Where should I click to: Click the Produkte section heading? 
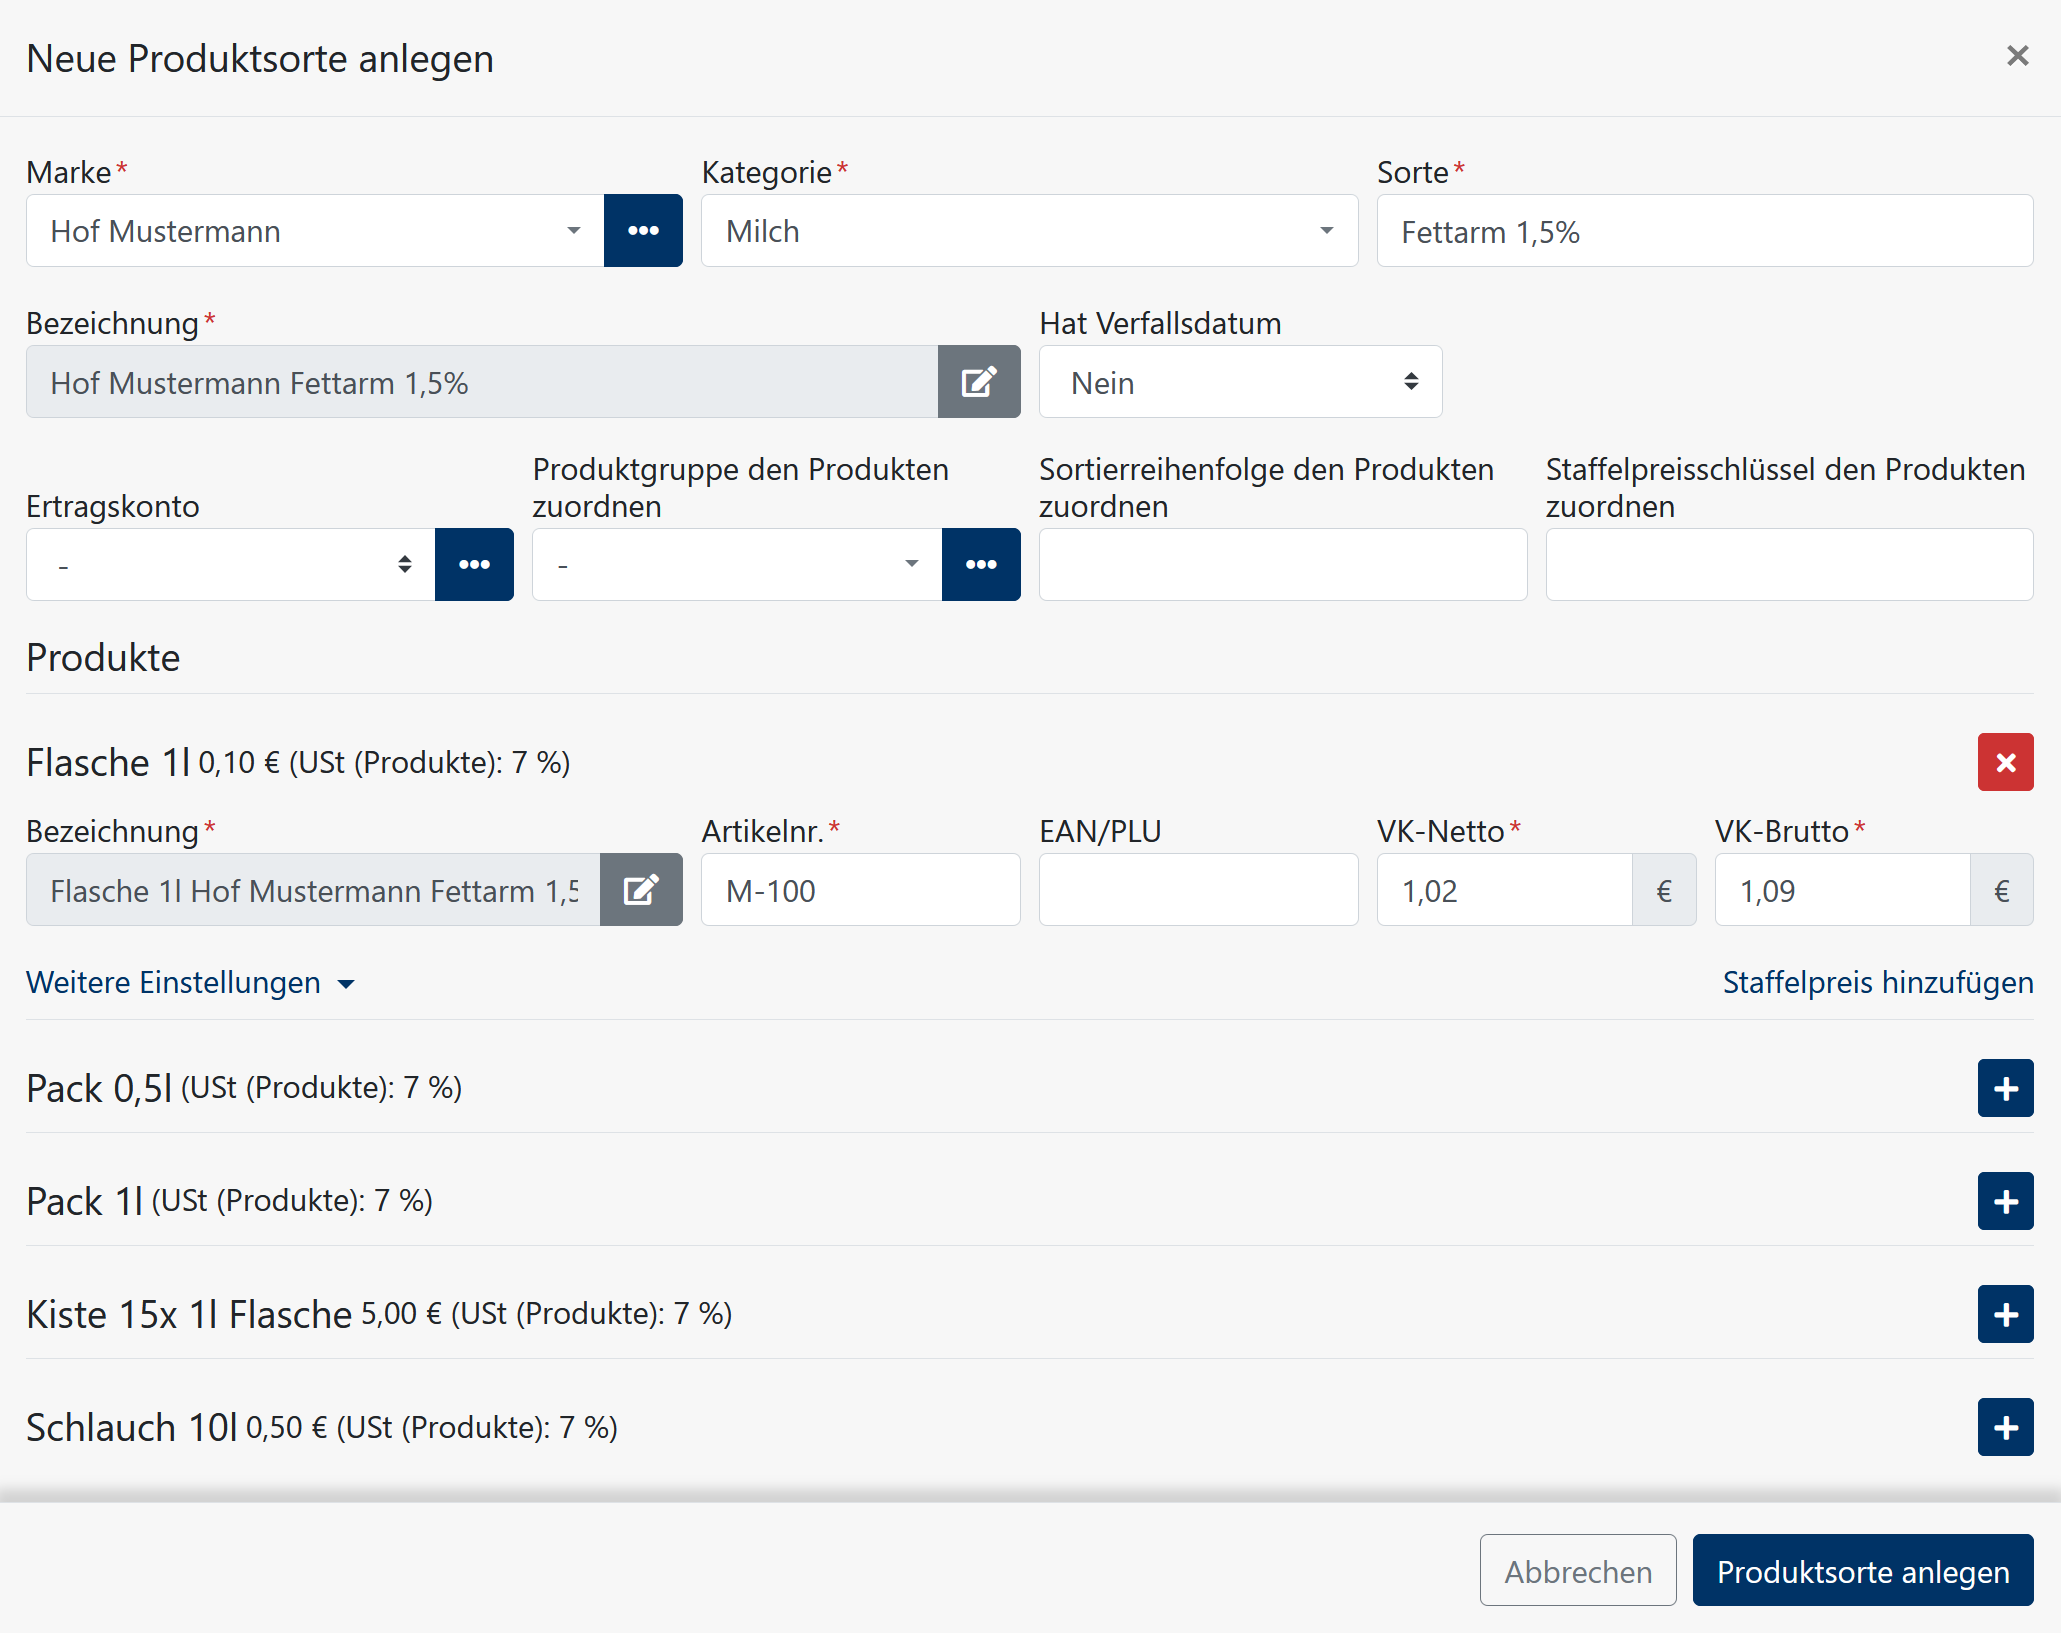click(x=103, y=658)
